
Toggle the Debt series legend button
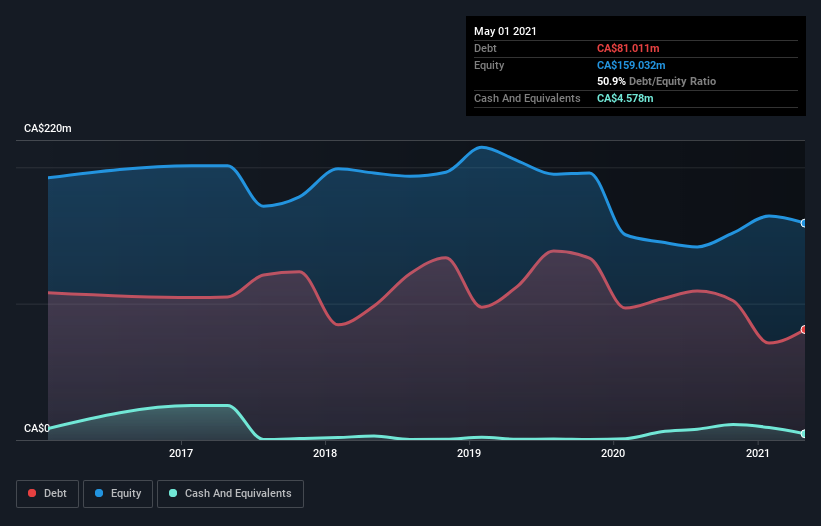click(x=48, y=494)
